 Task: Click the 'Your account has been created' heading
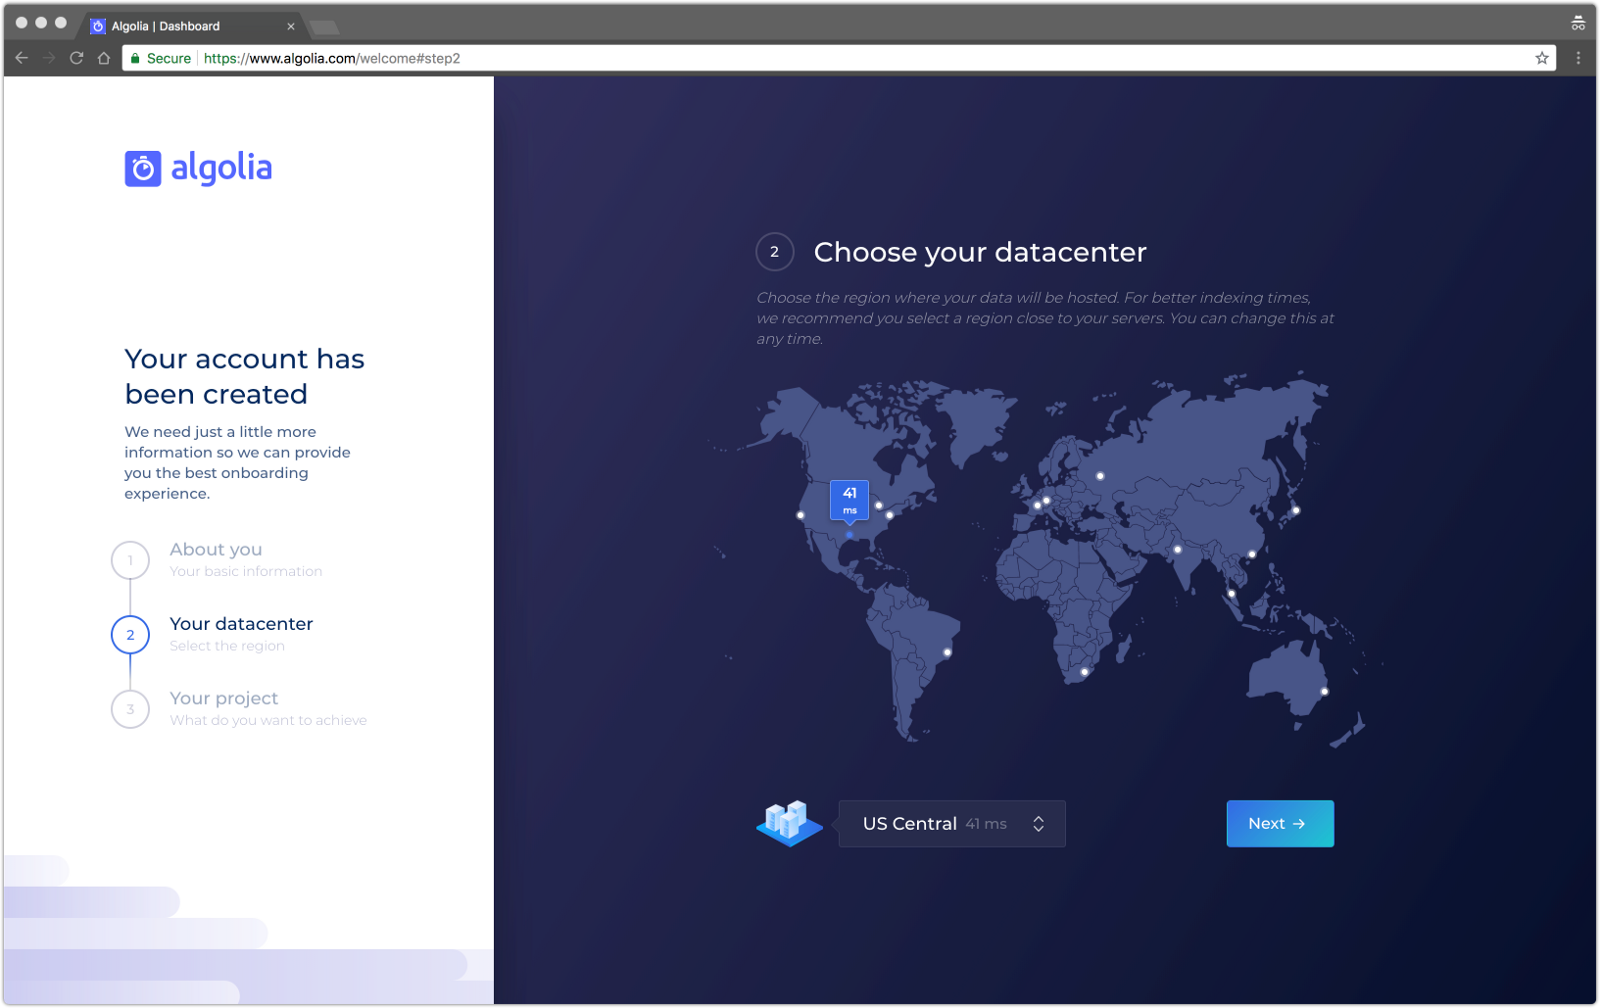[x=245, y=376]
